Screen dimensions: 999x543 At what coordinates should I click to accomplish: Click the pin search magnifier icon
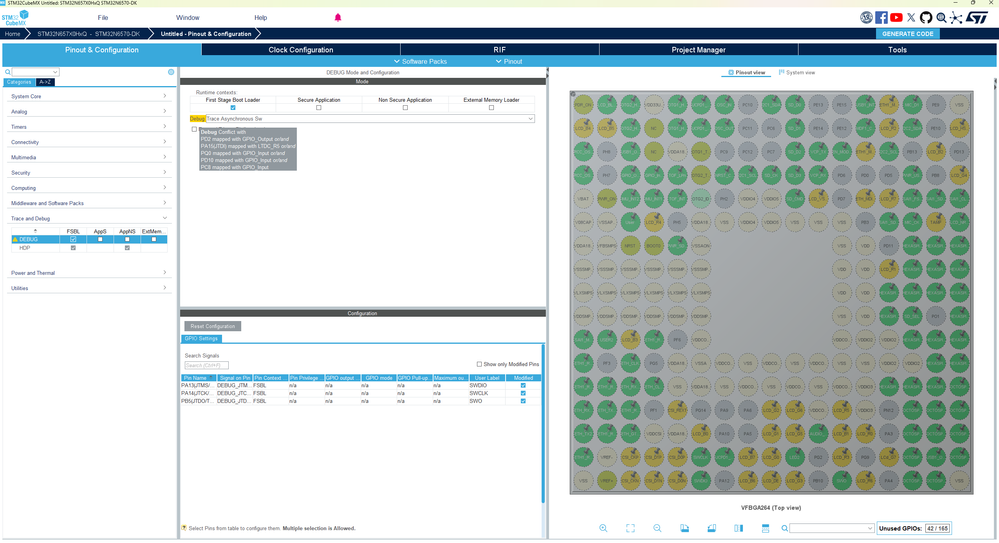(x=784, y=528)
